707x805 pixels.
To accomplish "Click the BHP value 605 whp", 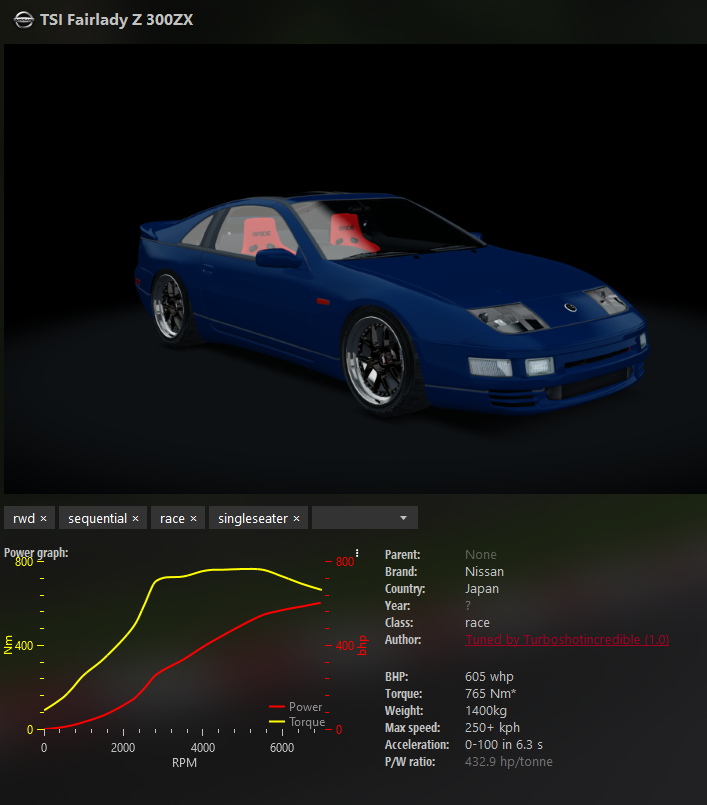I will click(489, 677).
